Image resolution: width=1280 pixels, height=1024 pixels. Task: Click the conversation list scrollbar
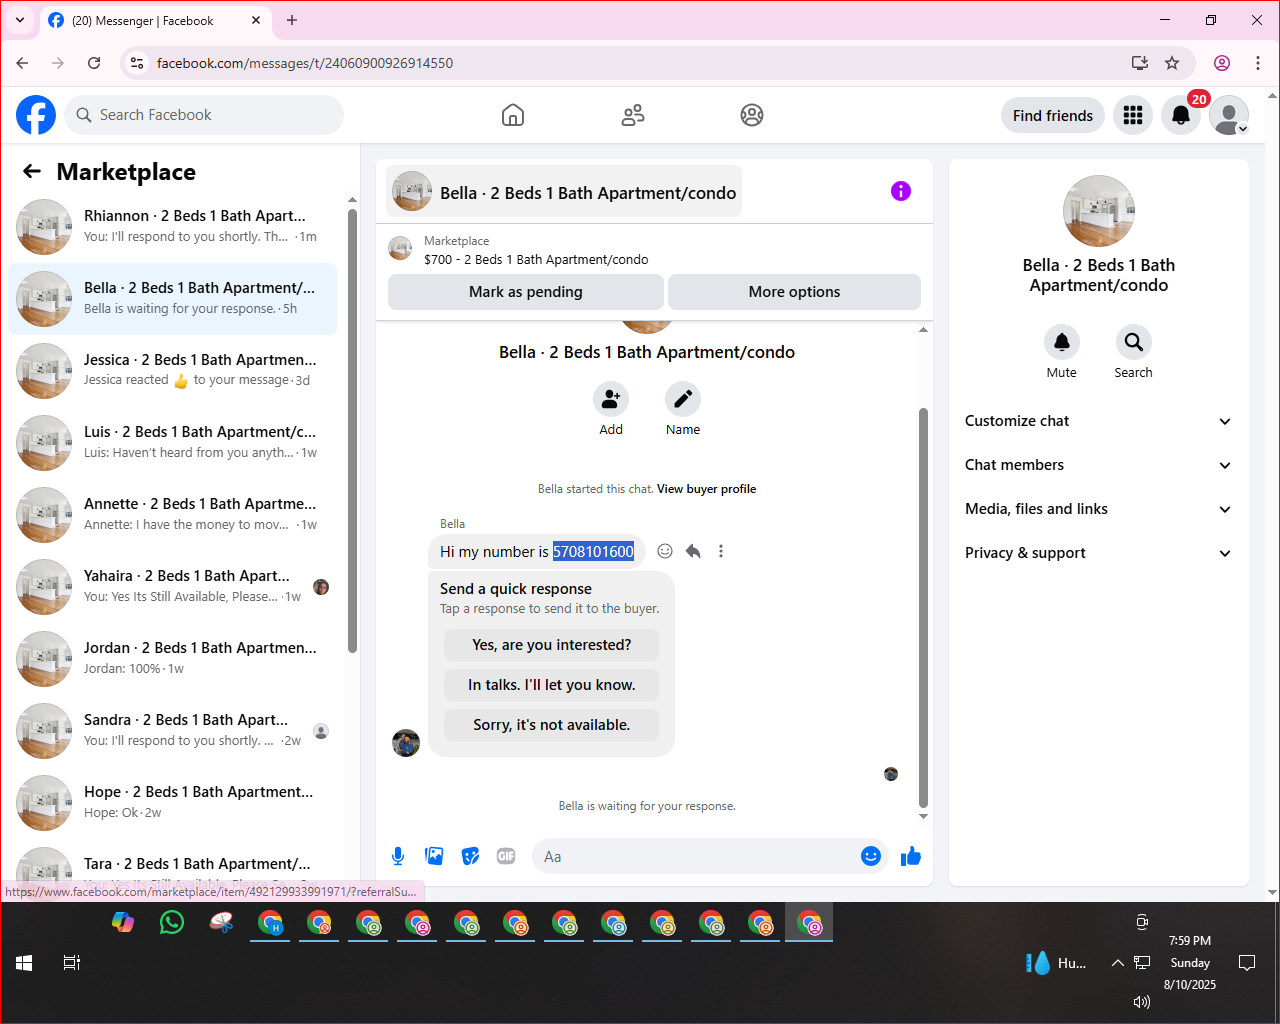click(x=352, y=430)
